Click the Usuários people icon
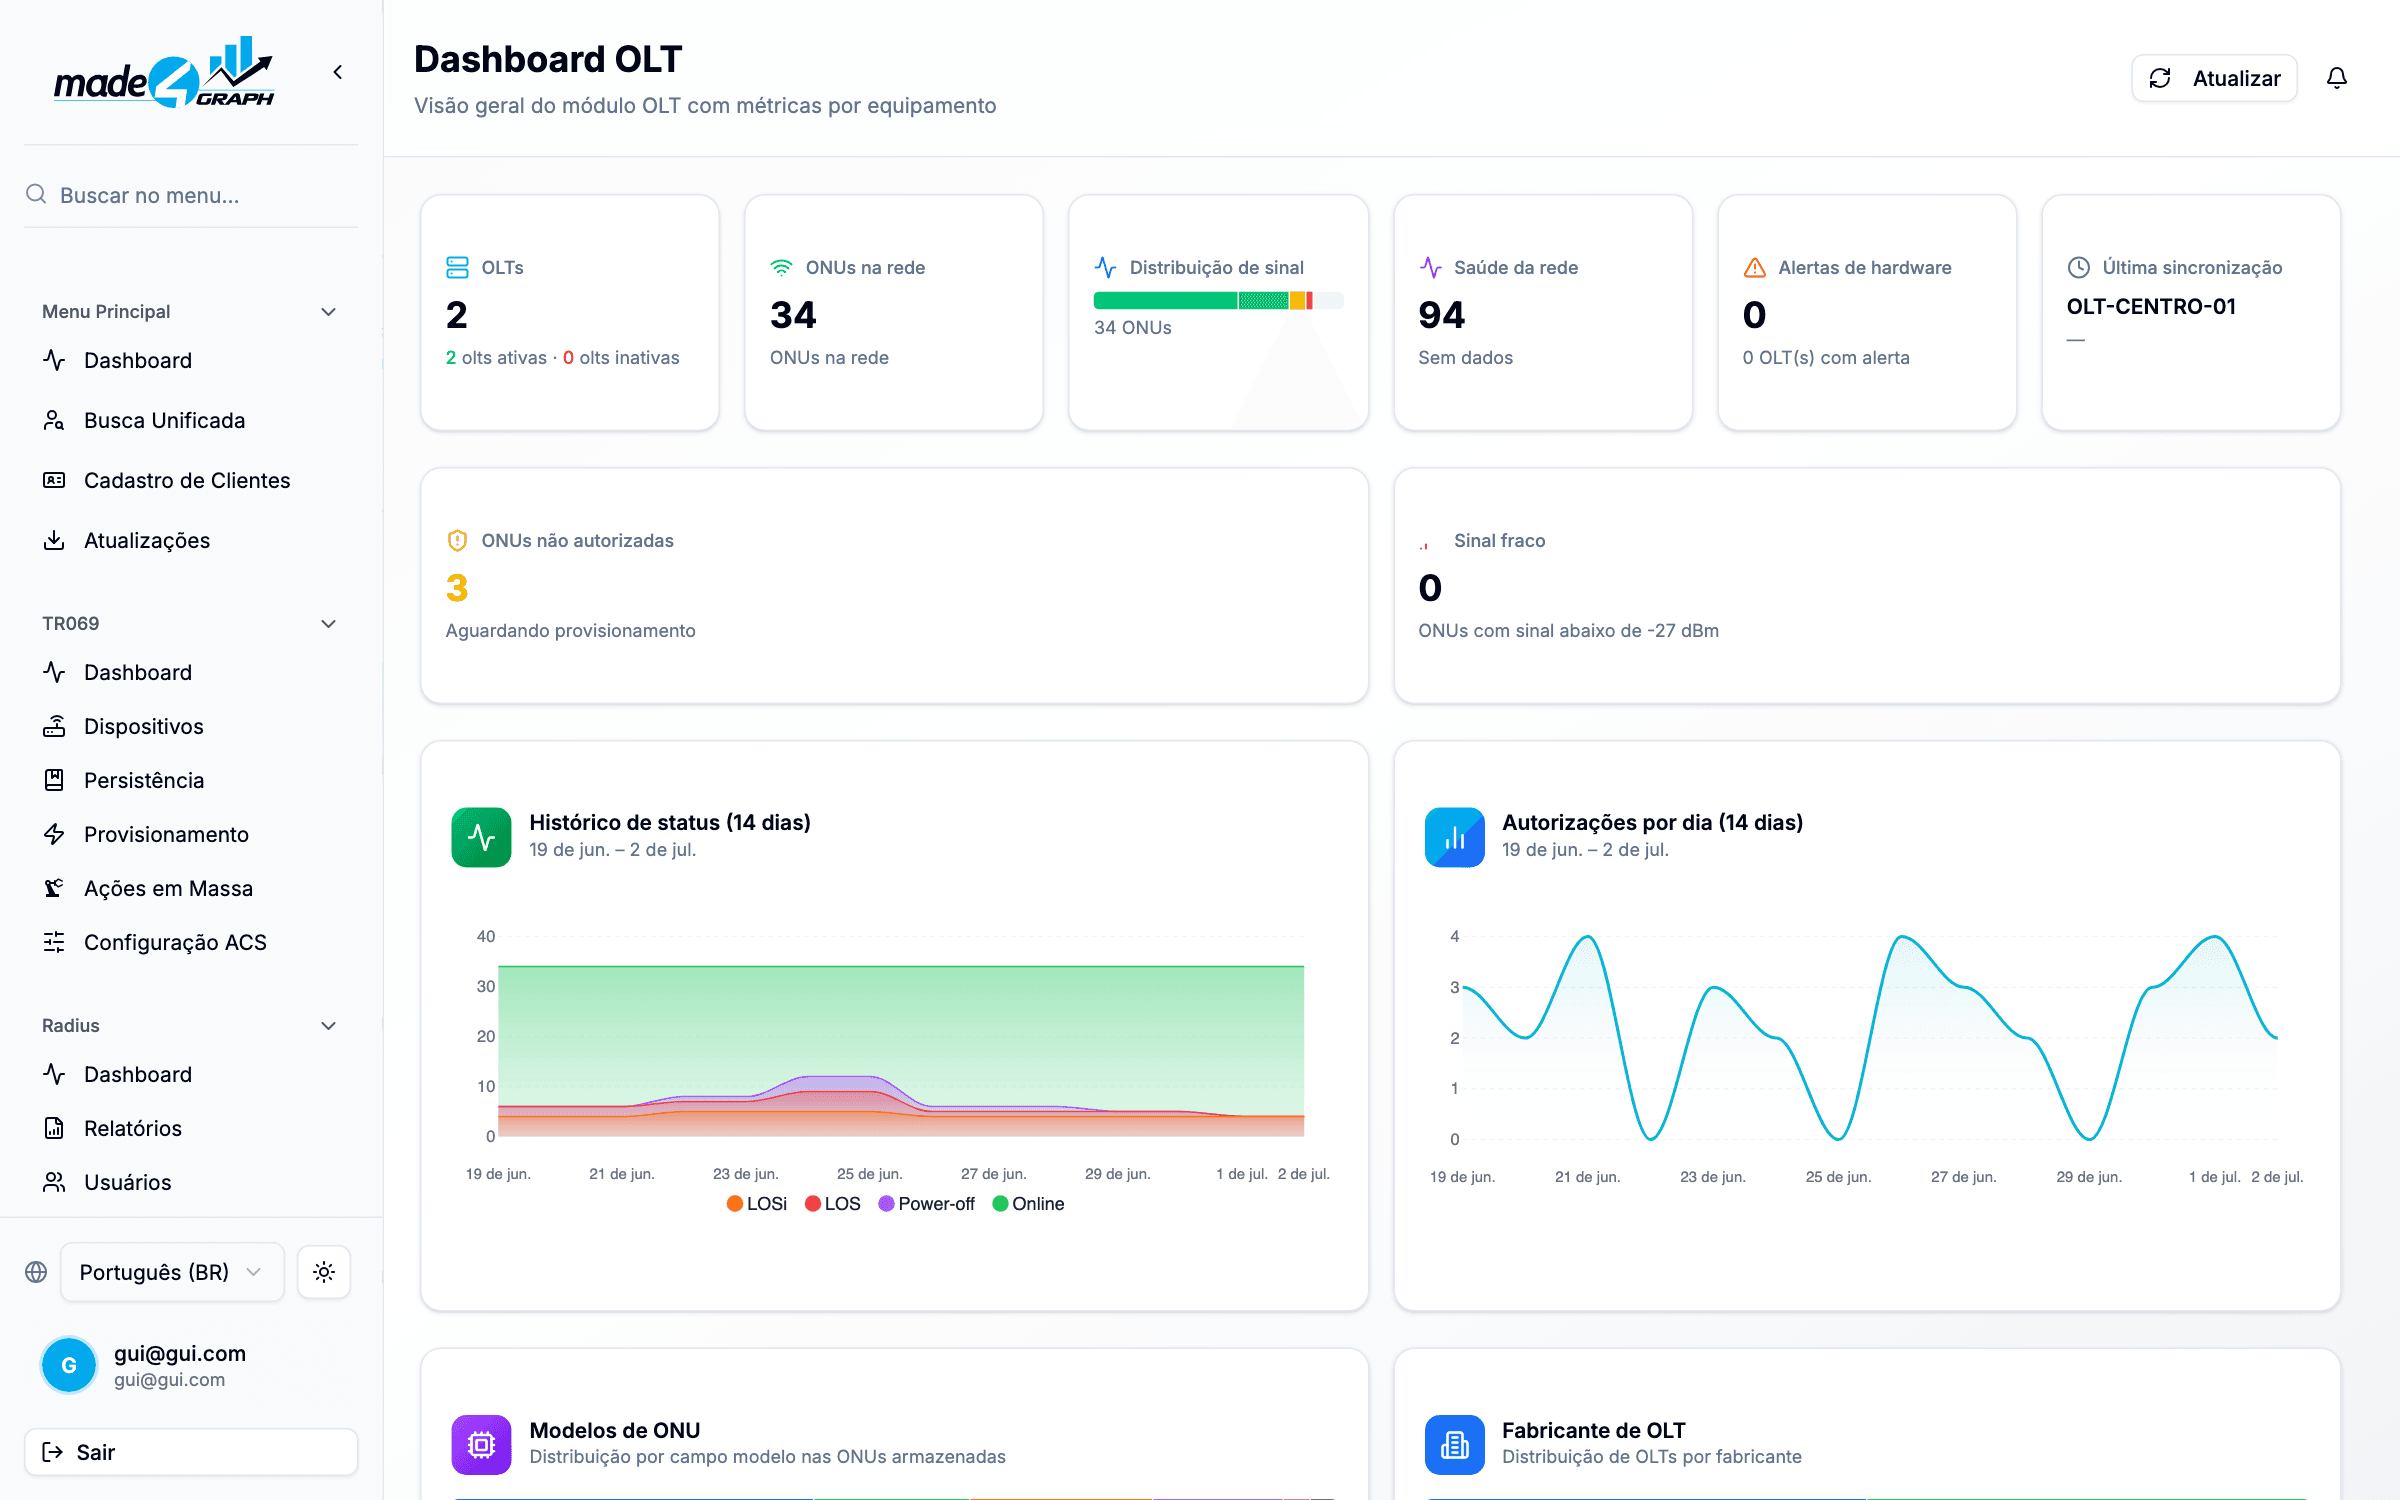Image resolution: width=2400 pixels, height=1500 pixels. 54,1182
